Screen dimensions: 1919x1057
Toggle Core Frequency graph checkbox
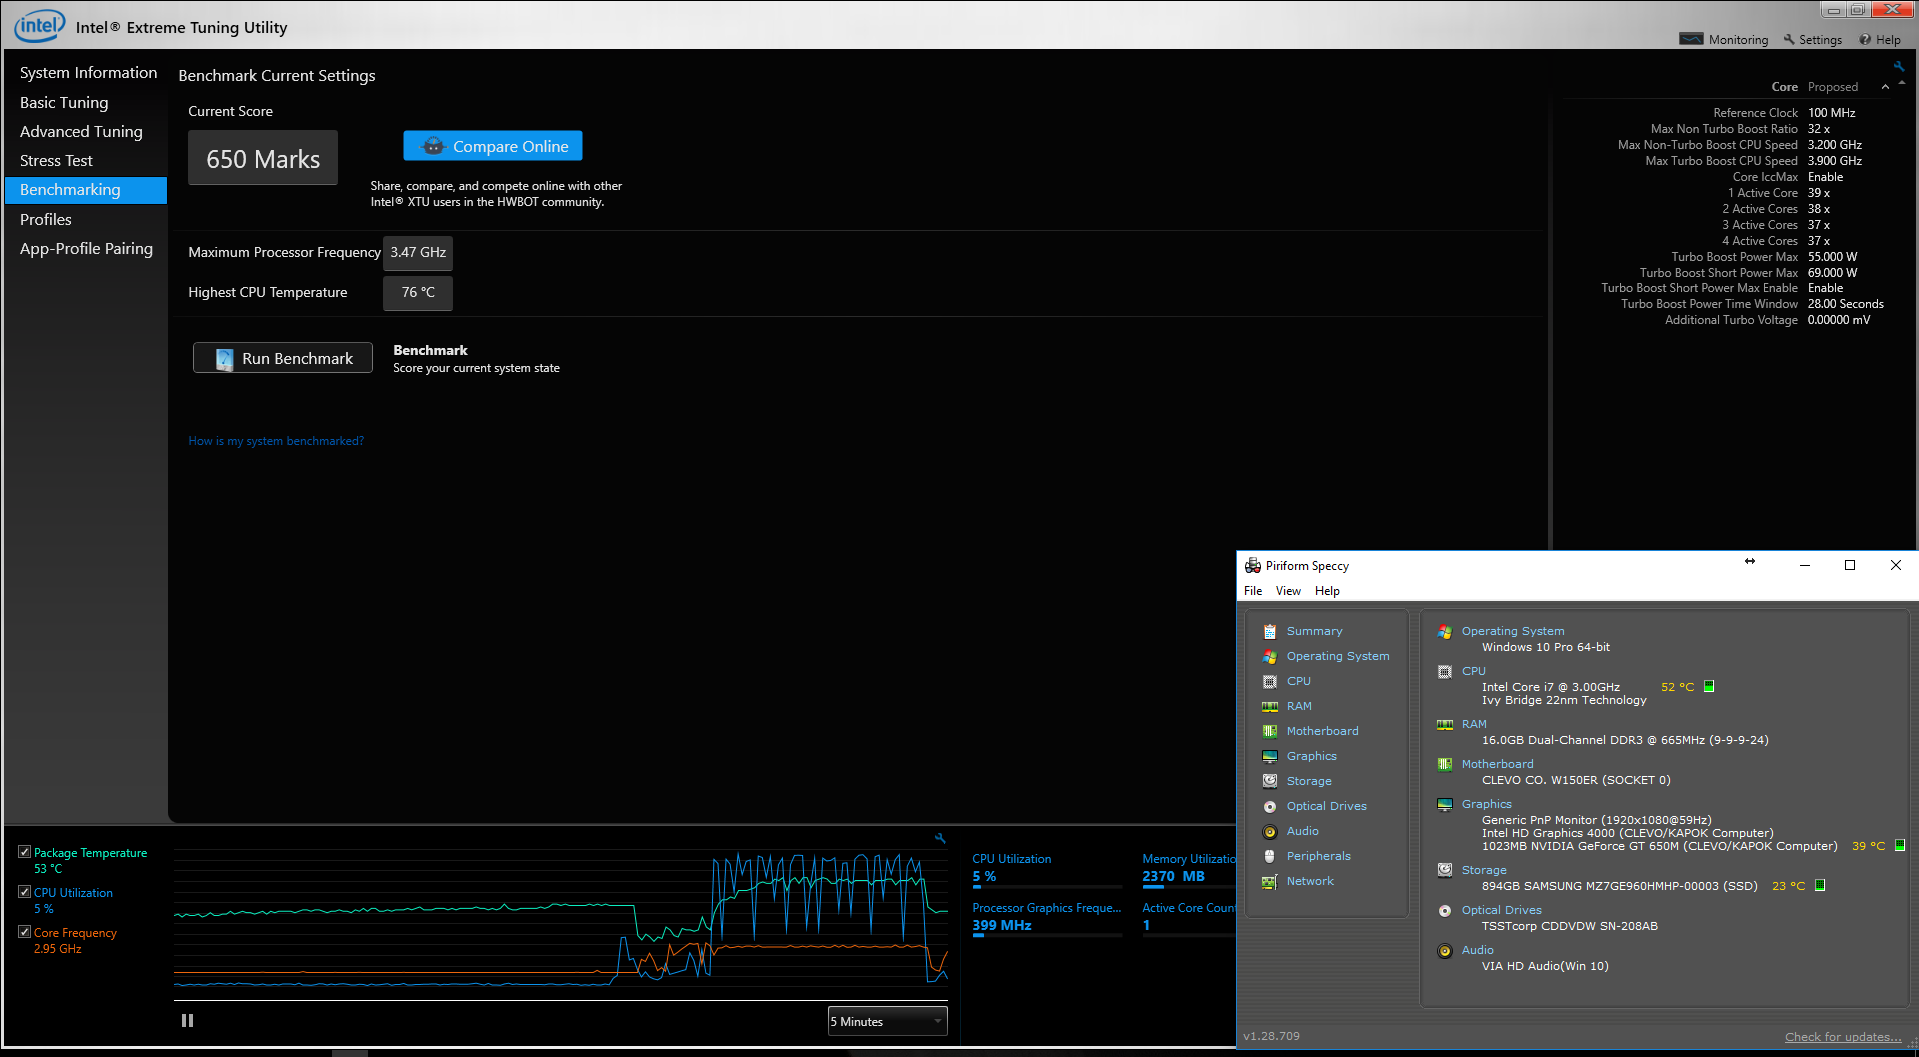[x=24, y=932]
